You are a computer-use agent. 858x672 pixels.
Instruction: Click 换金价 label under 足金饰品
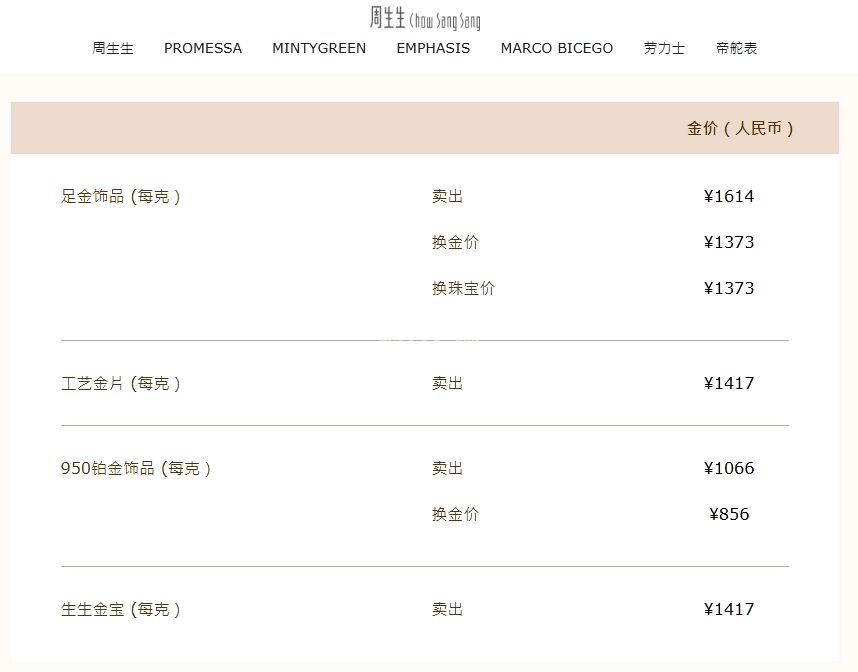[x=455, y=243]
